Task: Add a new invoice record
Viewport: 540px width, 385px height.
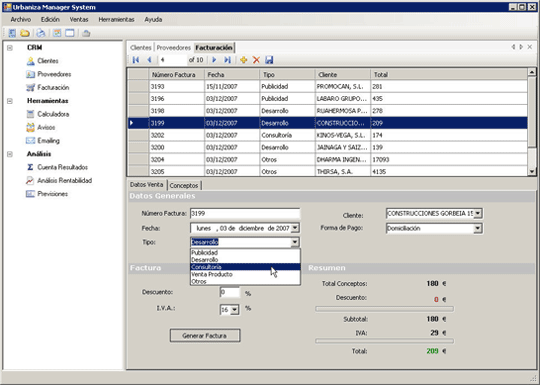Action: (x=243, y=60)
